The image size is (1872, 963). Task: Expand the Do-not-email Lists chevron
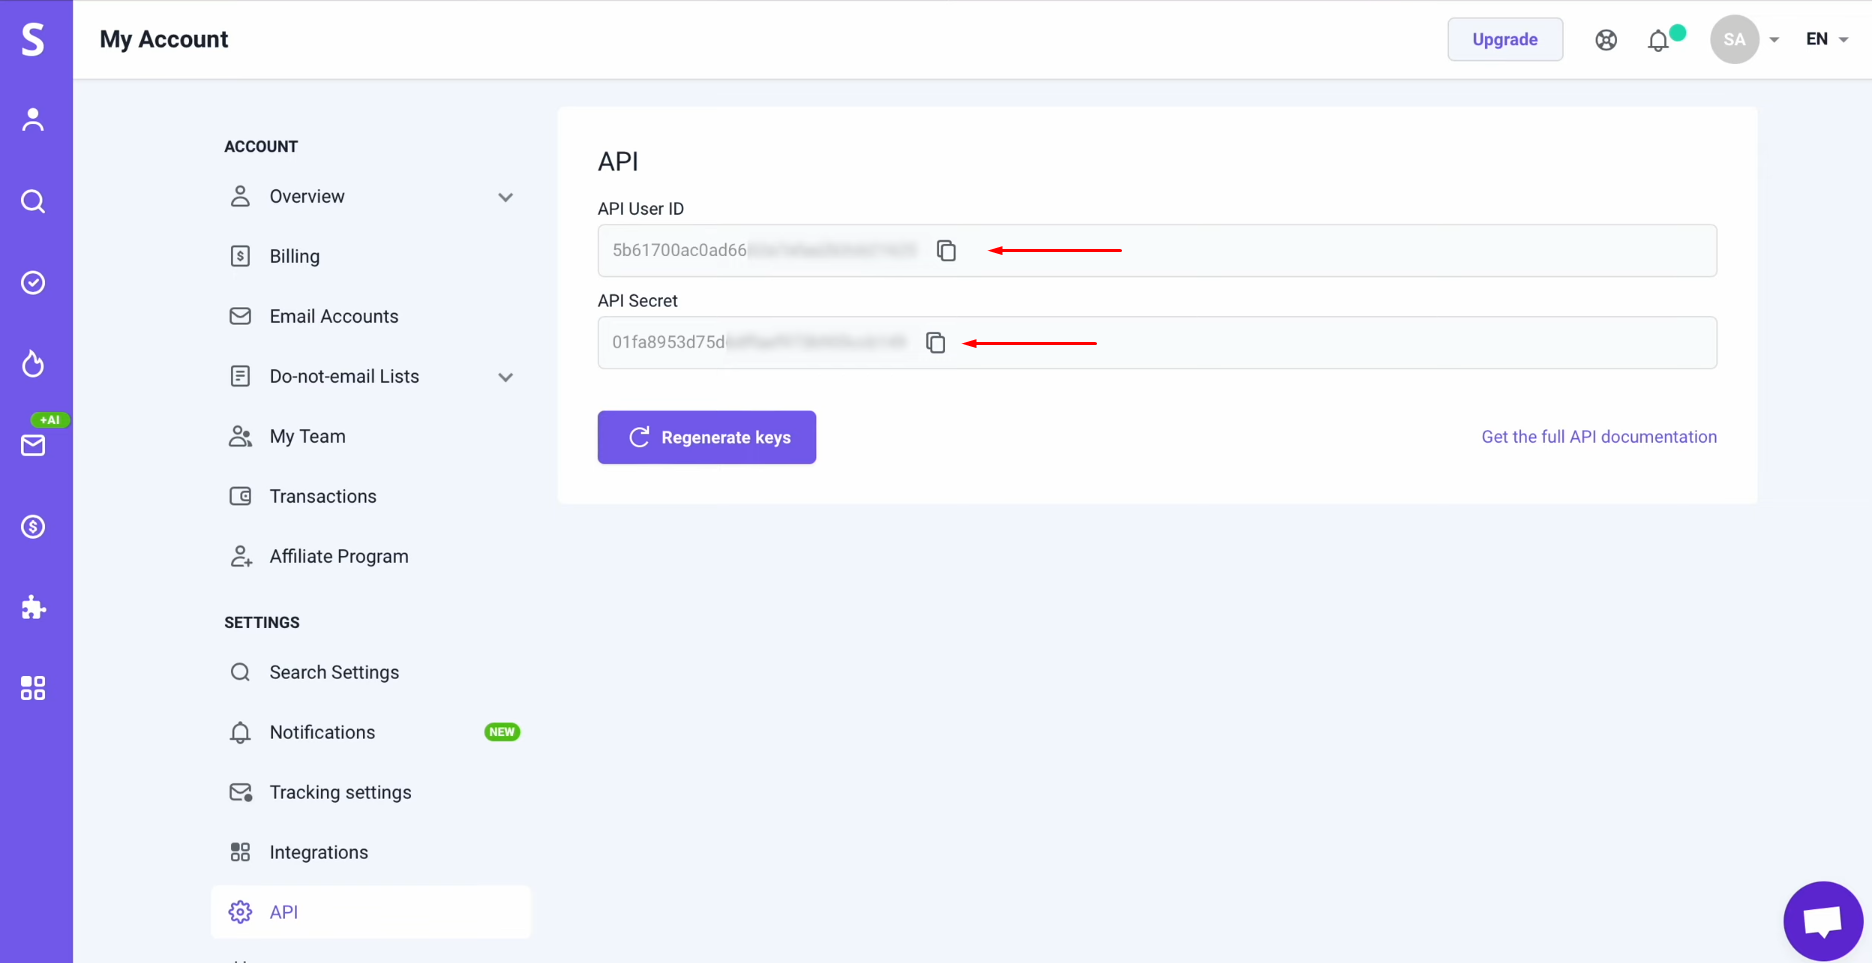click(505, 377)
